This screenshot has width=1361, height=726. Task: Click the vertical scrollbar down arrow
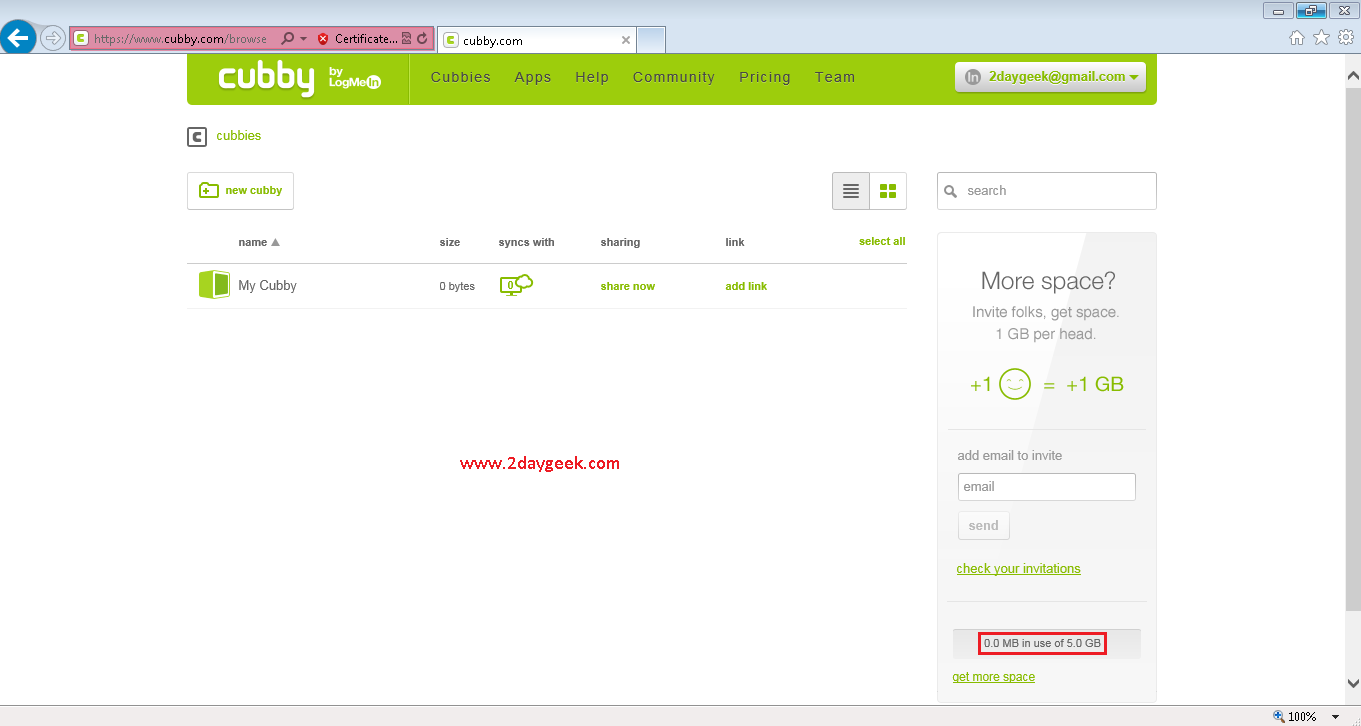(1353, 684)
